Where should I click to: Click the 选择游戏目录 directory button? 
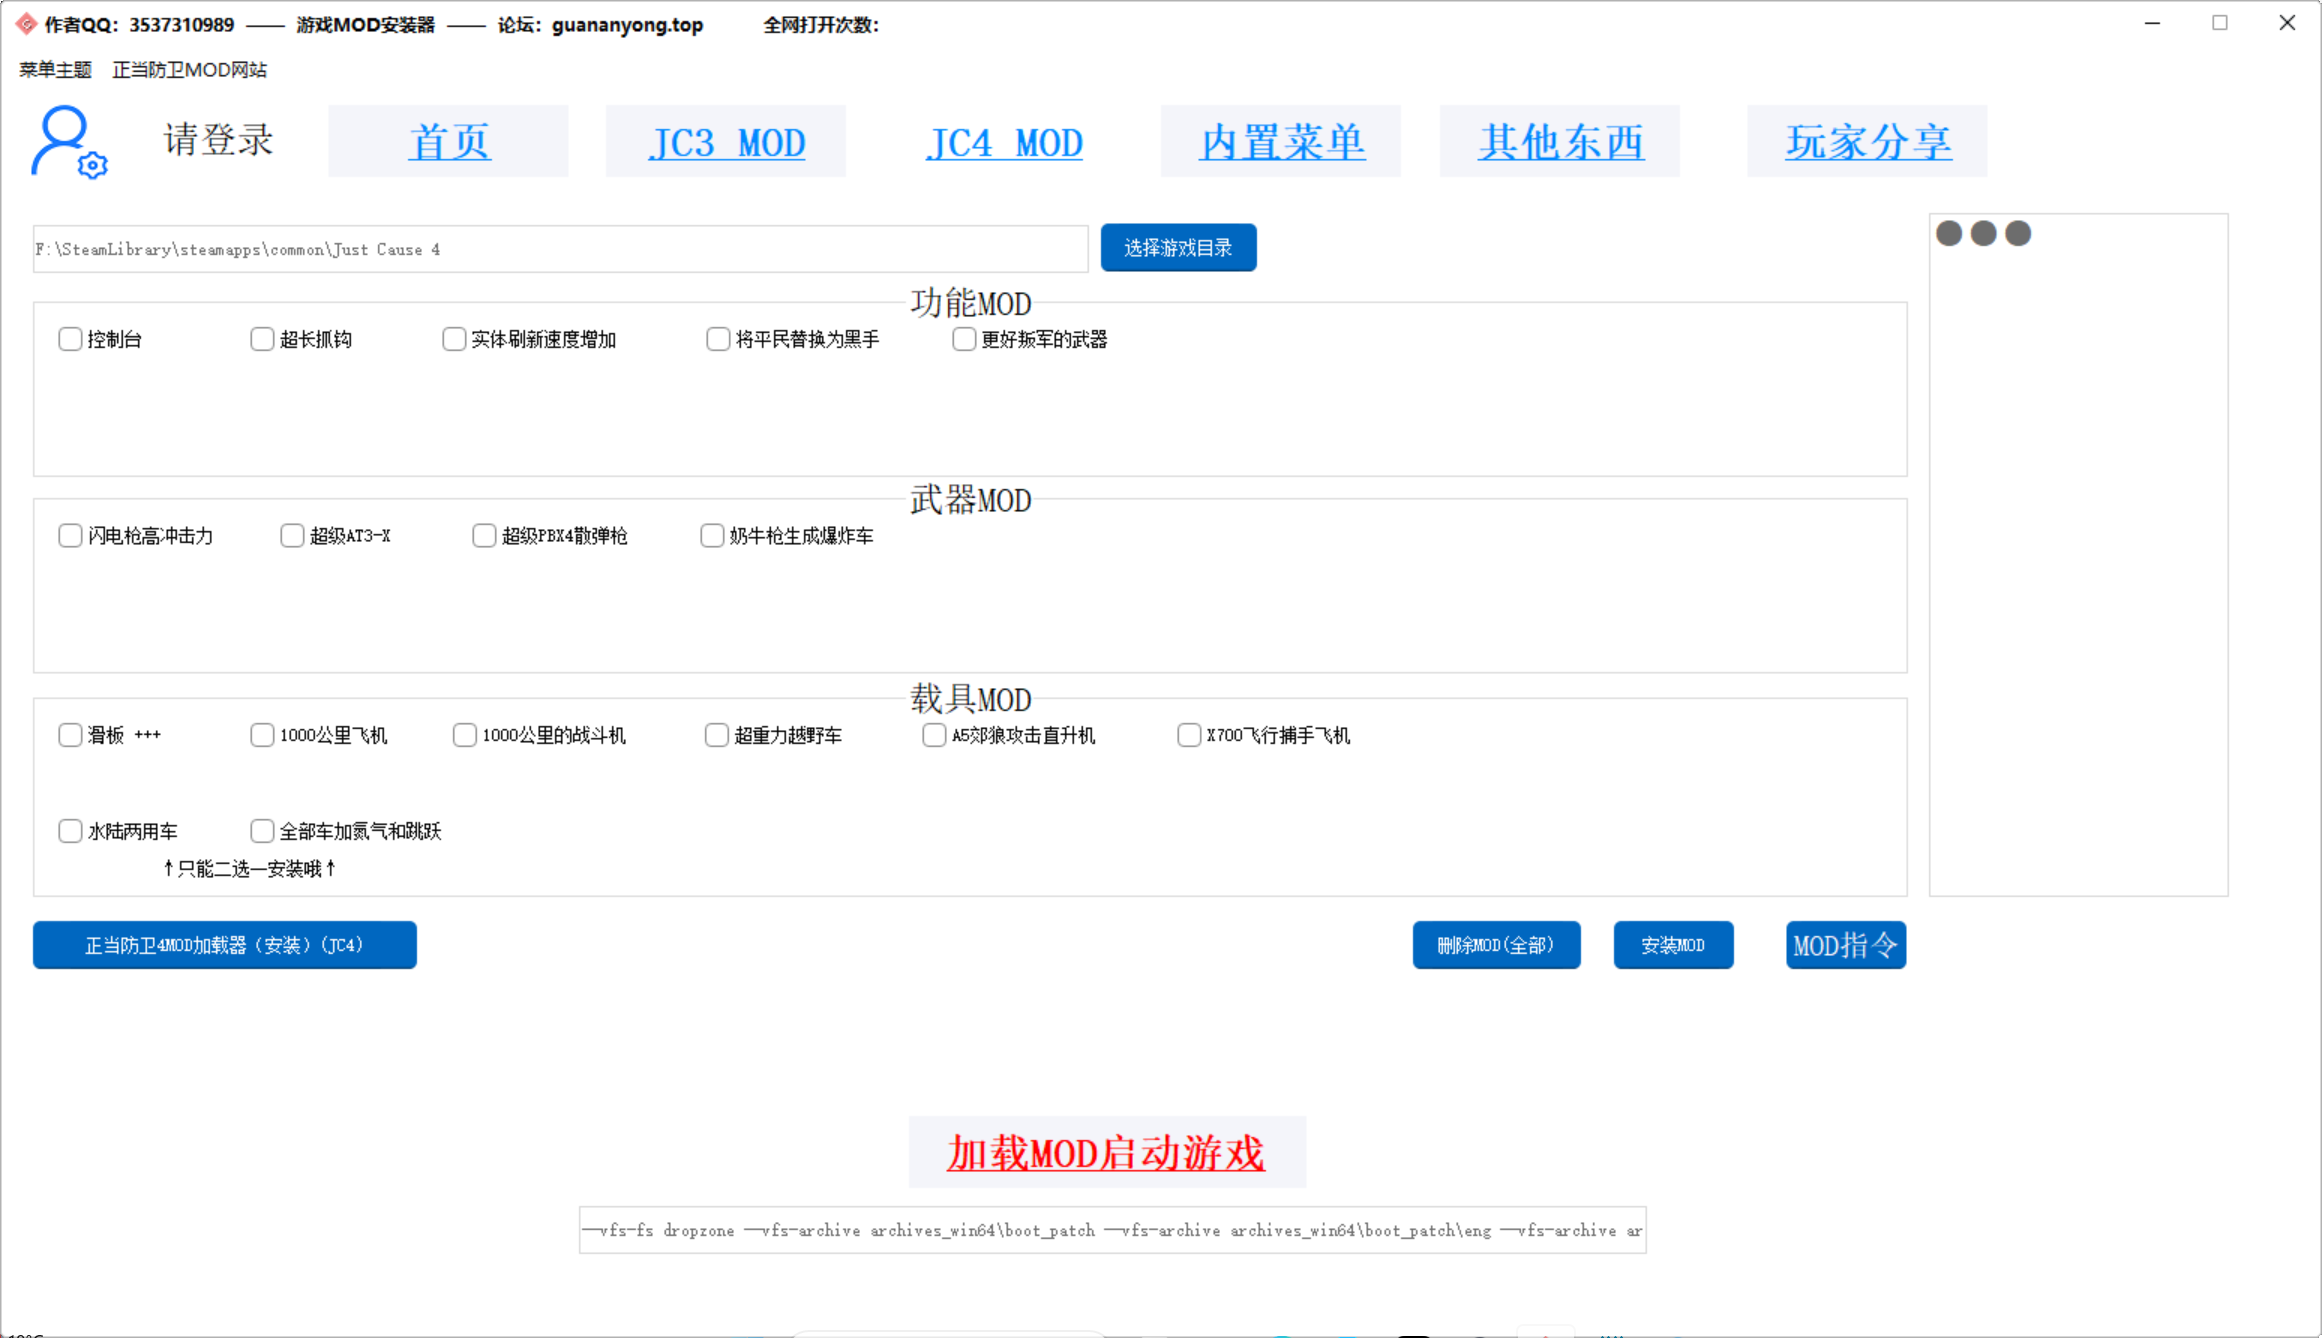[x=1178, y=247]
